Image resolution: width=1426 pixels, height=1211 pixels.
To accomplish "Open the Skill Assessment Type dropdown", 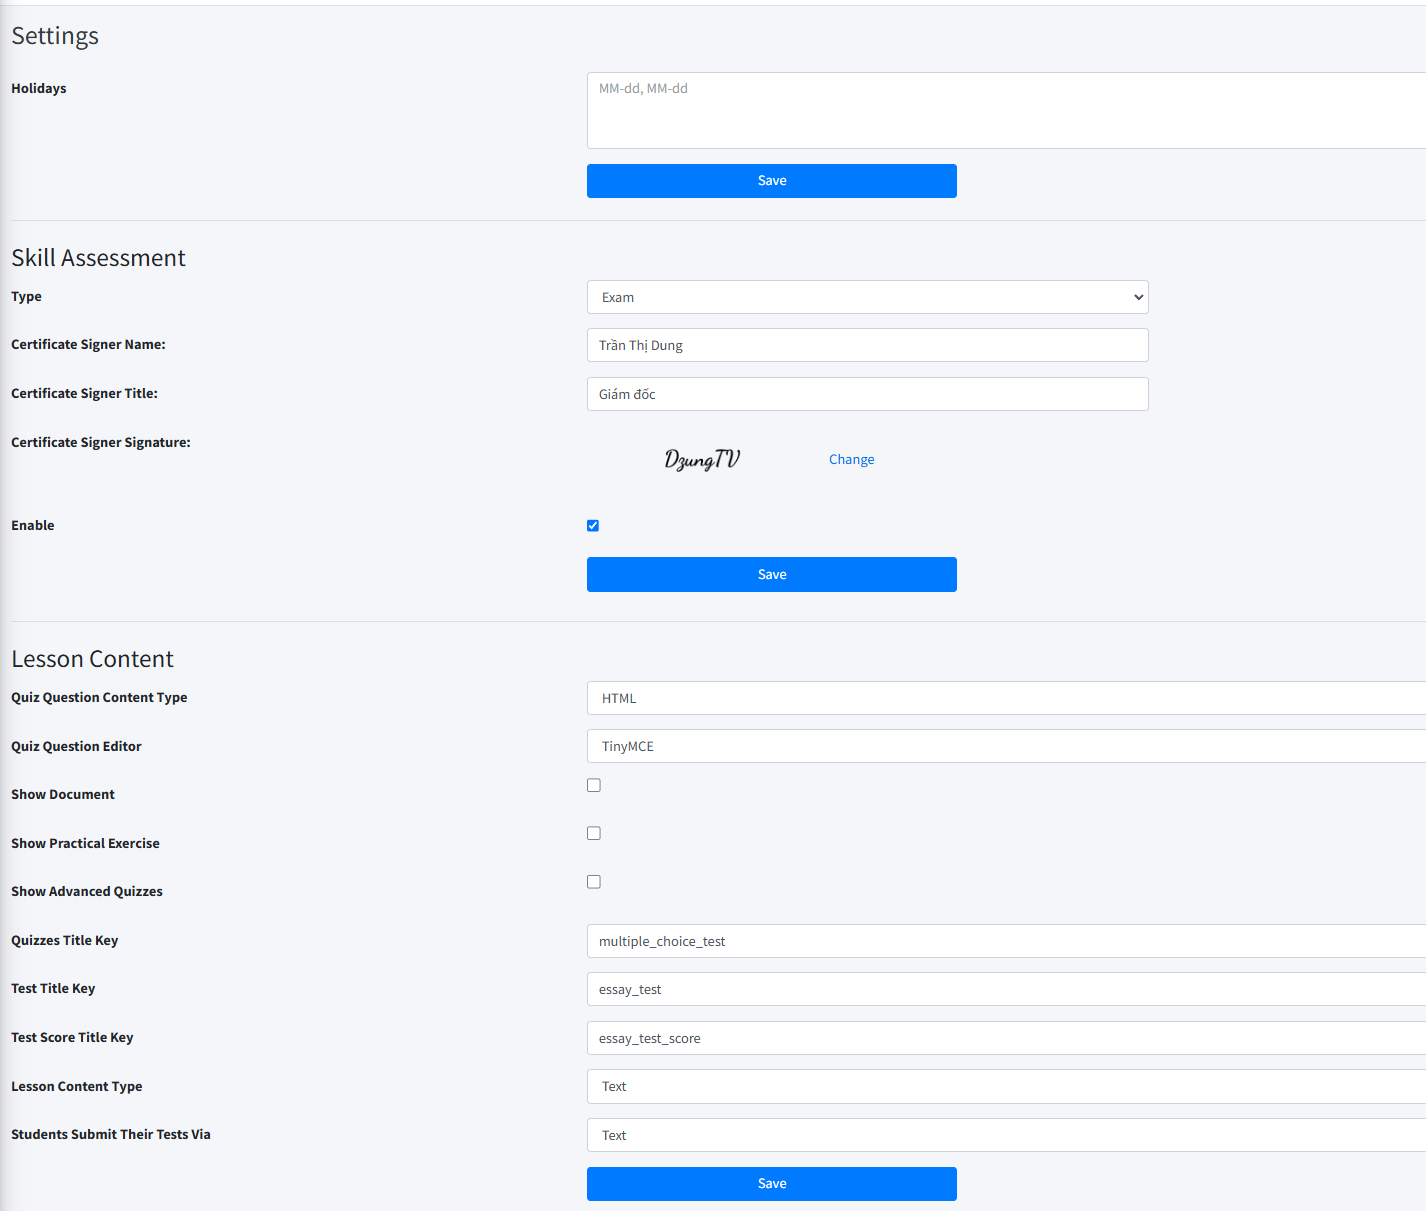I will [x=868, y=297].
